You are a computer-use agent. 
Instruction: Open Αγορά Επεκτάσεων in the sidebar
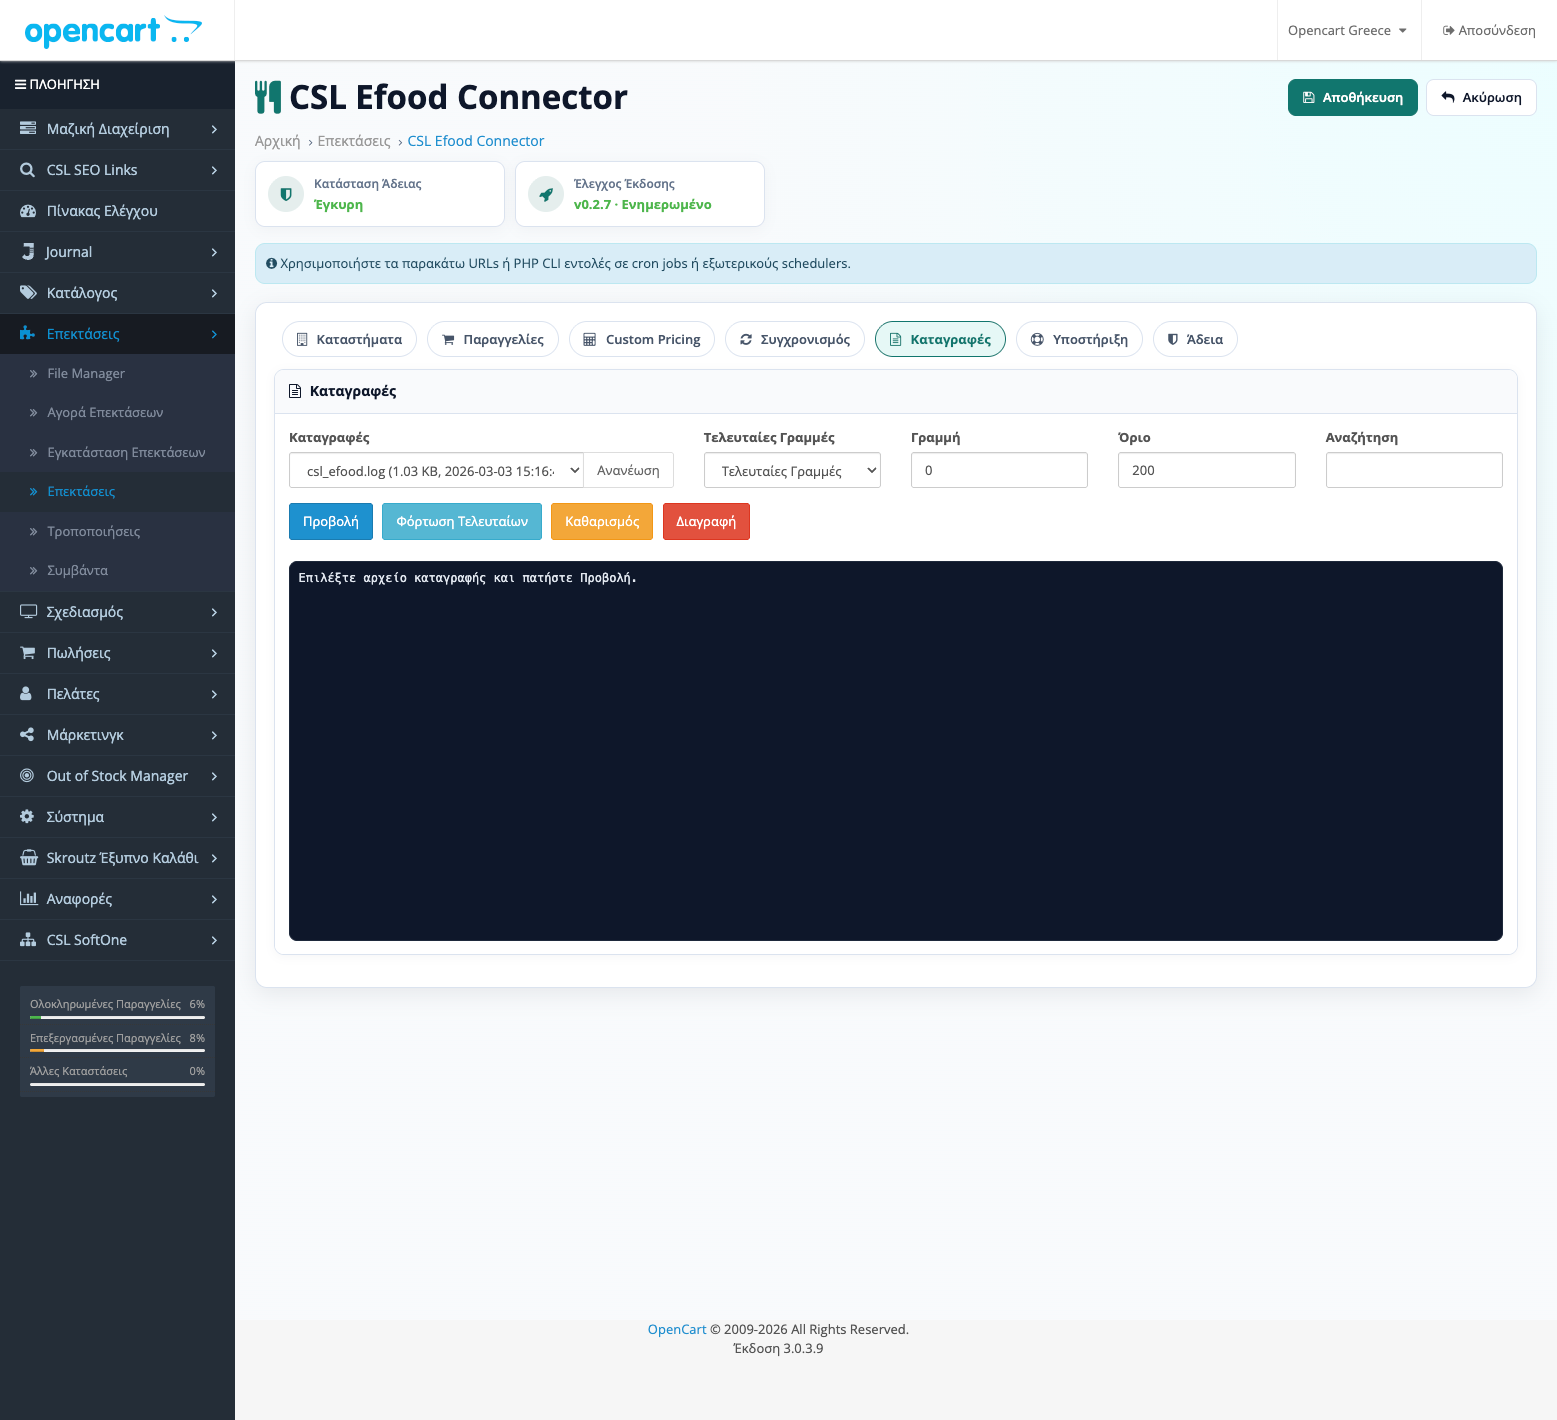click(117, 413)
